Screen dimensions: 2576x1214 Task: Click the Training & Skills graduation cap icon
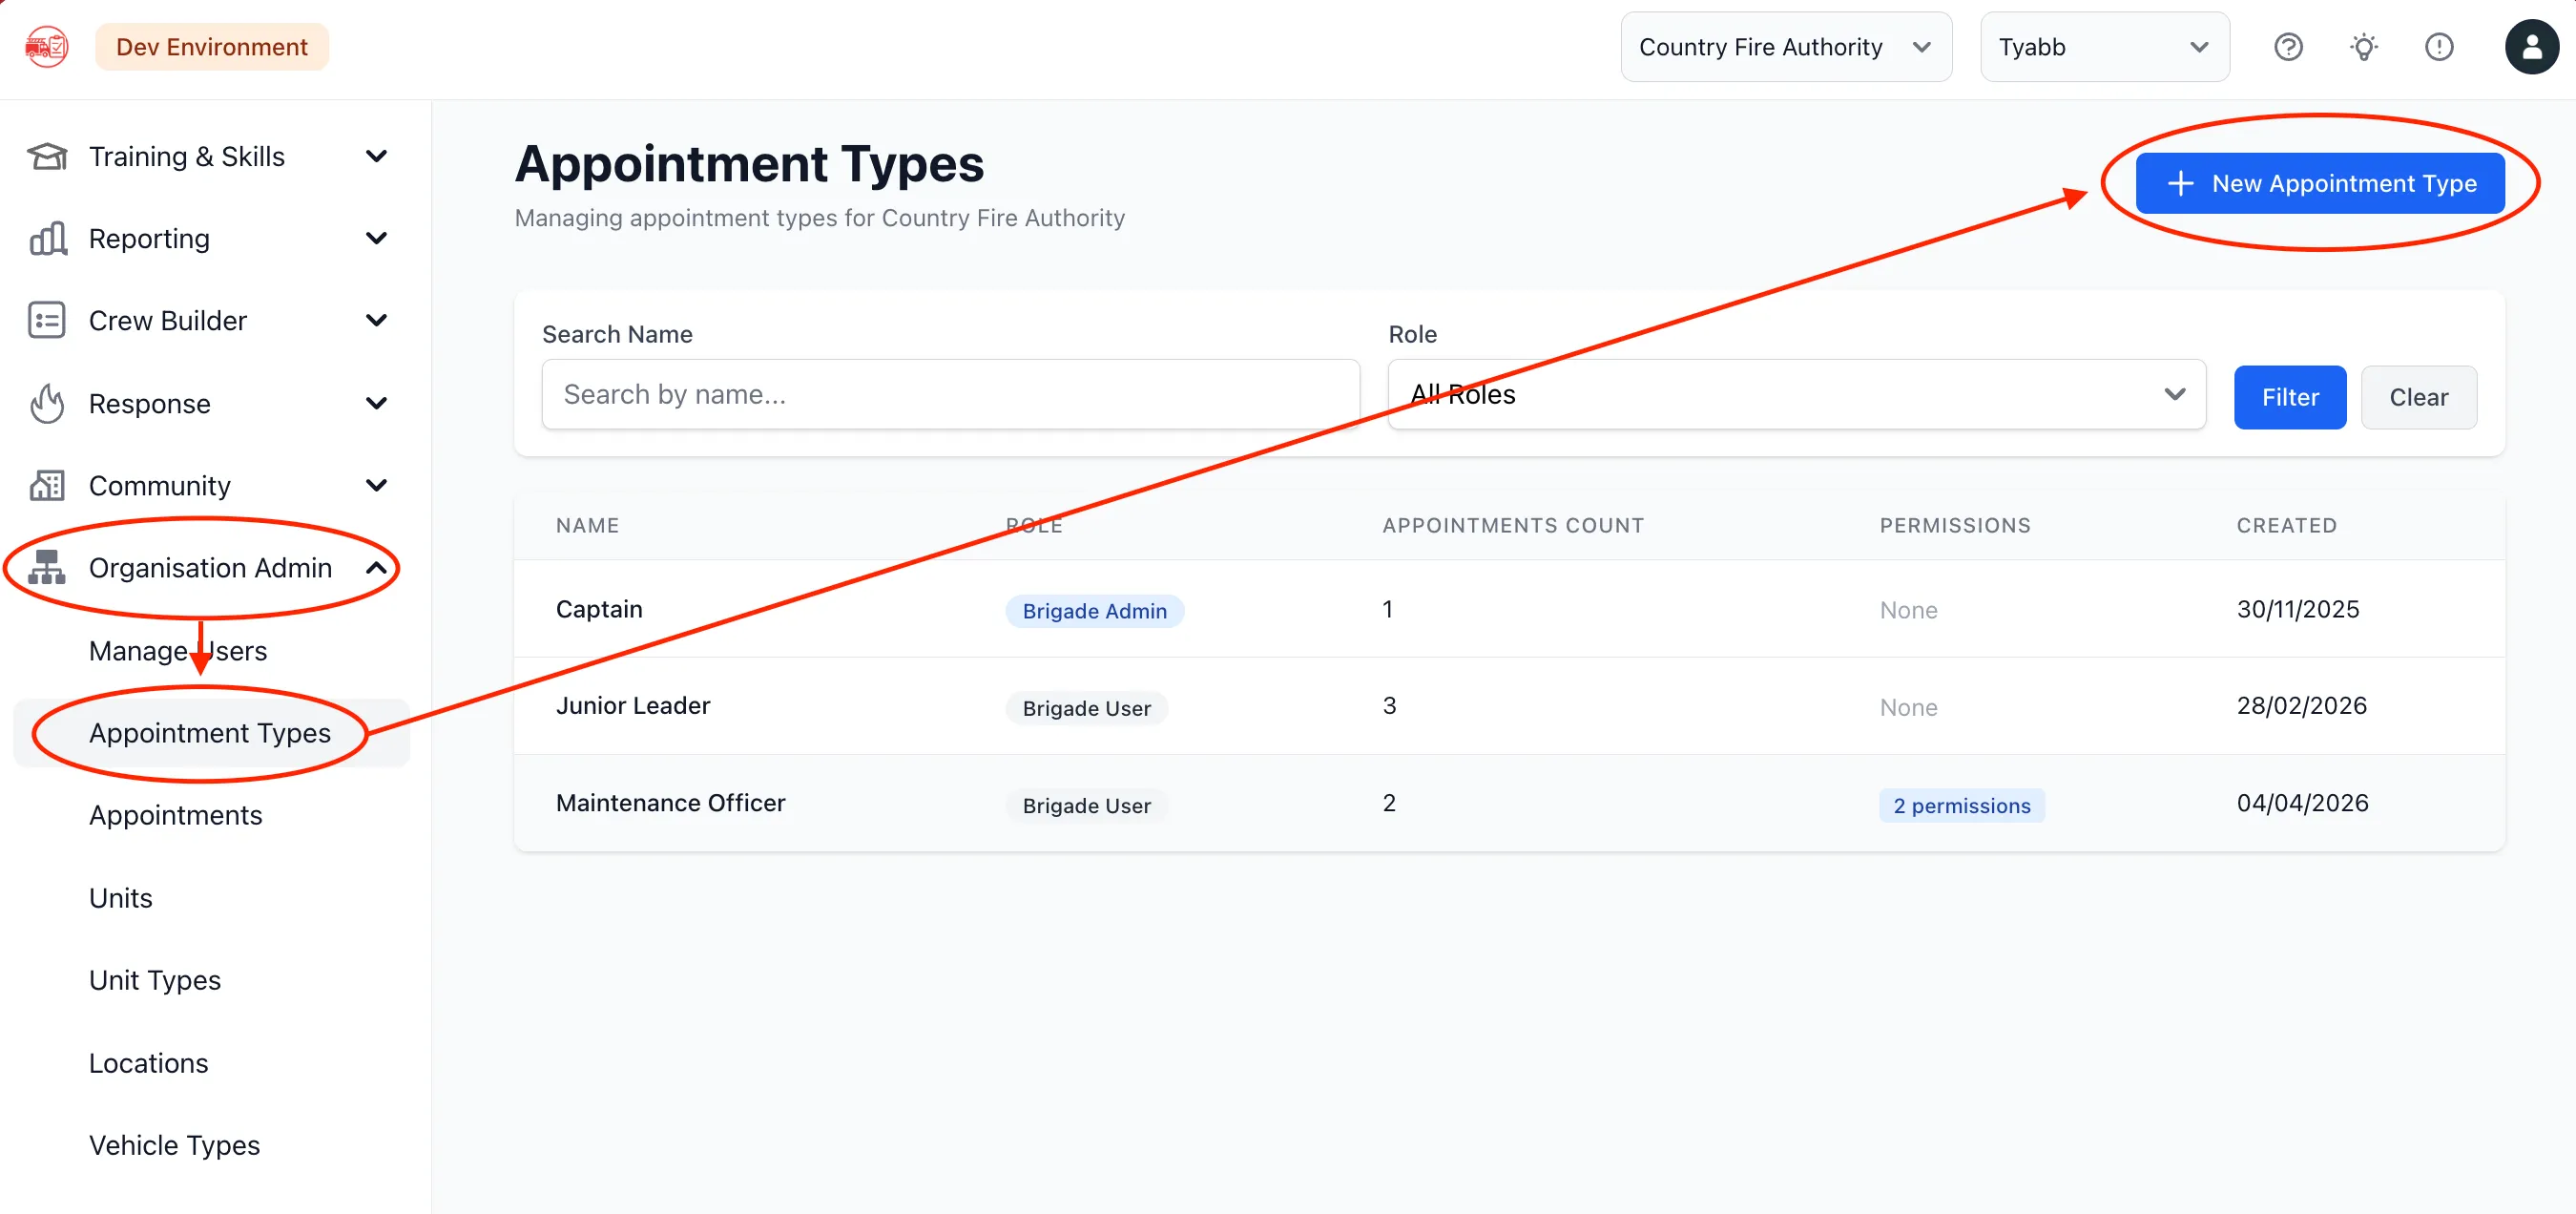tap(47, 157)
